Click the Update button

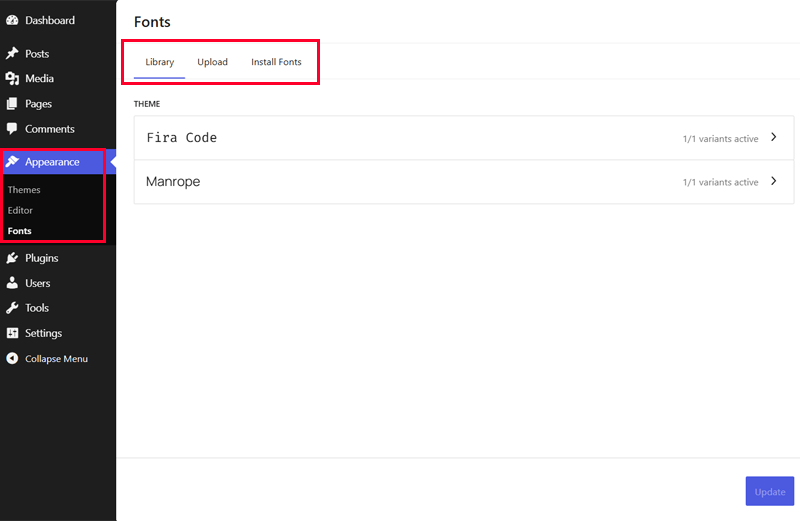(769, 491)
